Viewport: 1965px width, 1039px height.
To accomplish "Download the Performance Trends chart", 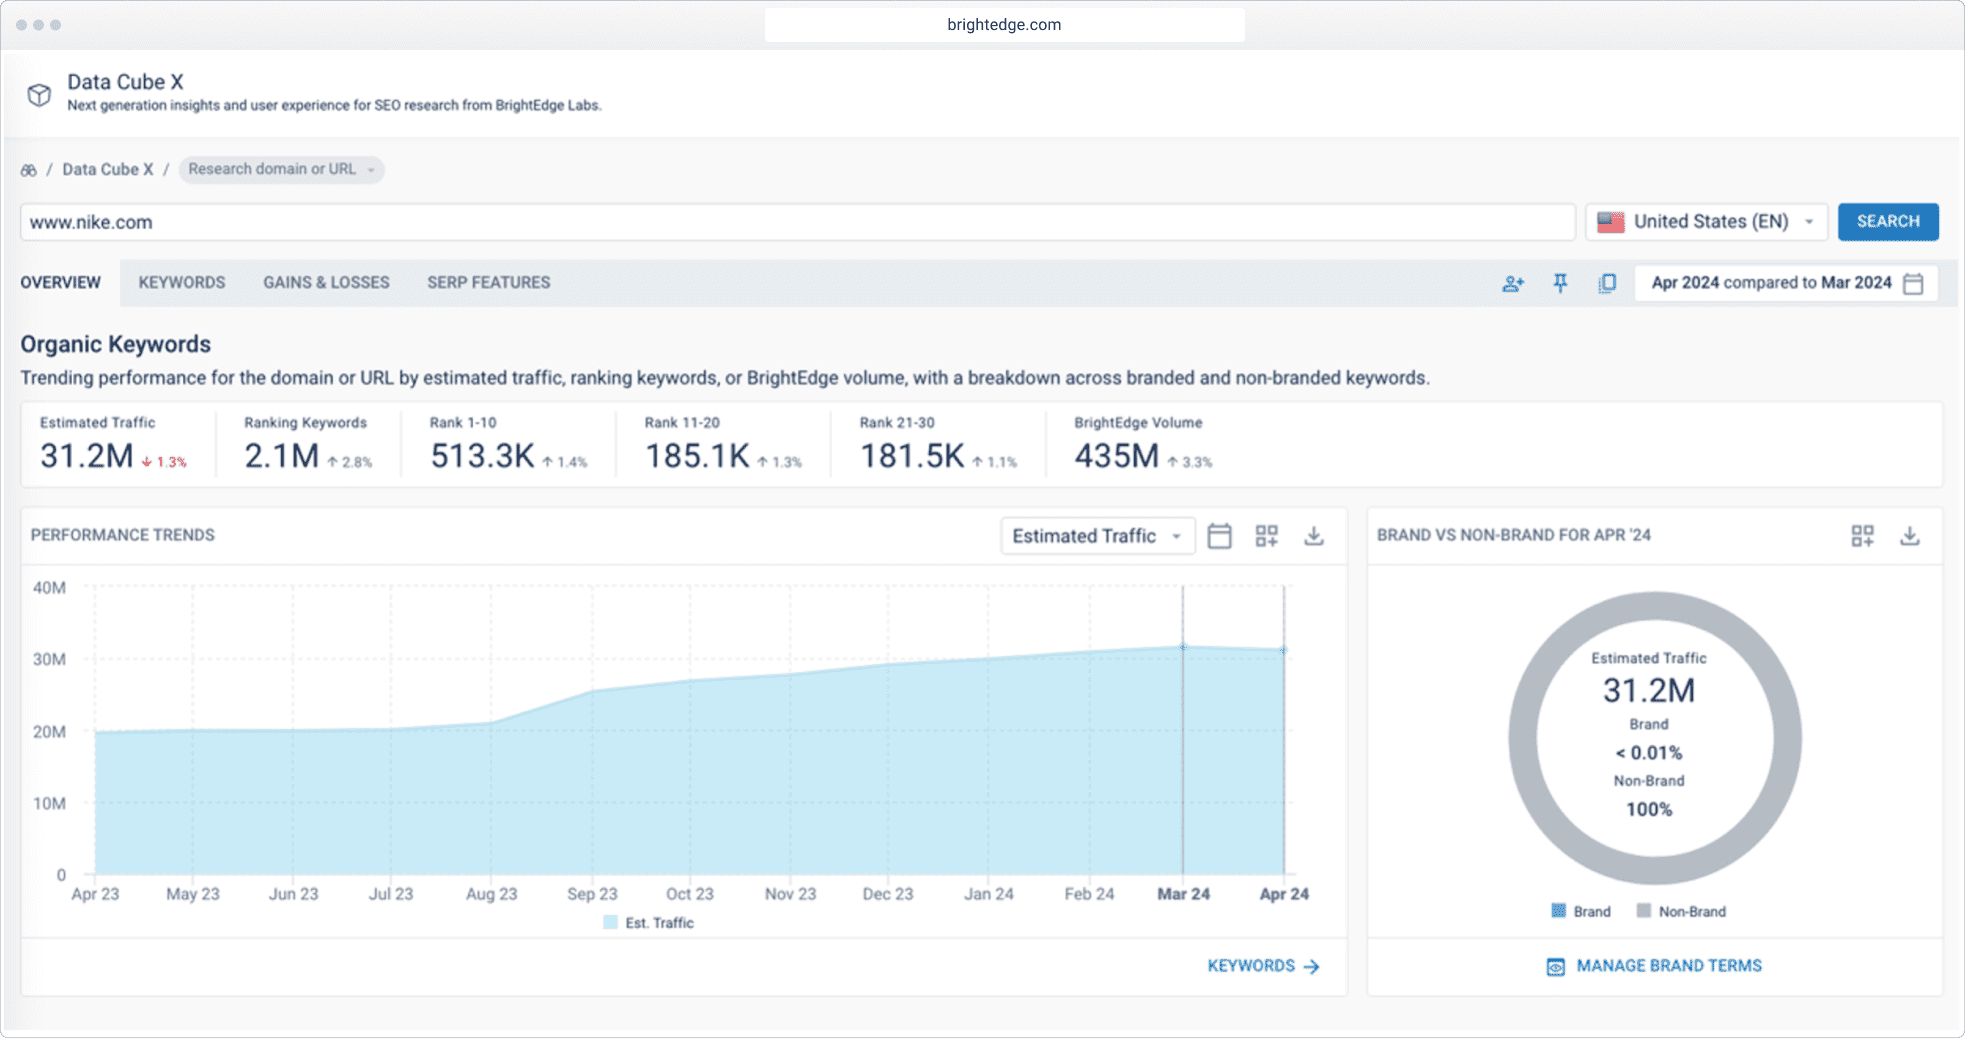I will 1314,536.
